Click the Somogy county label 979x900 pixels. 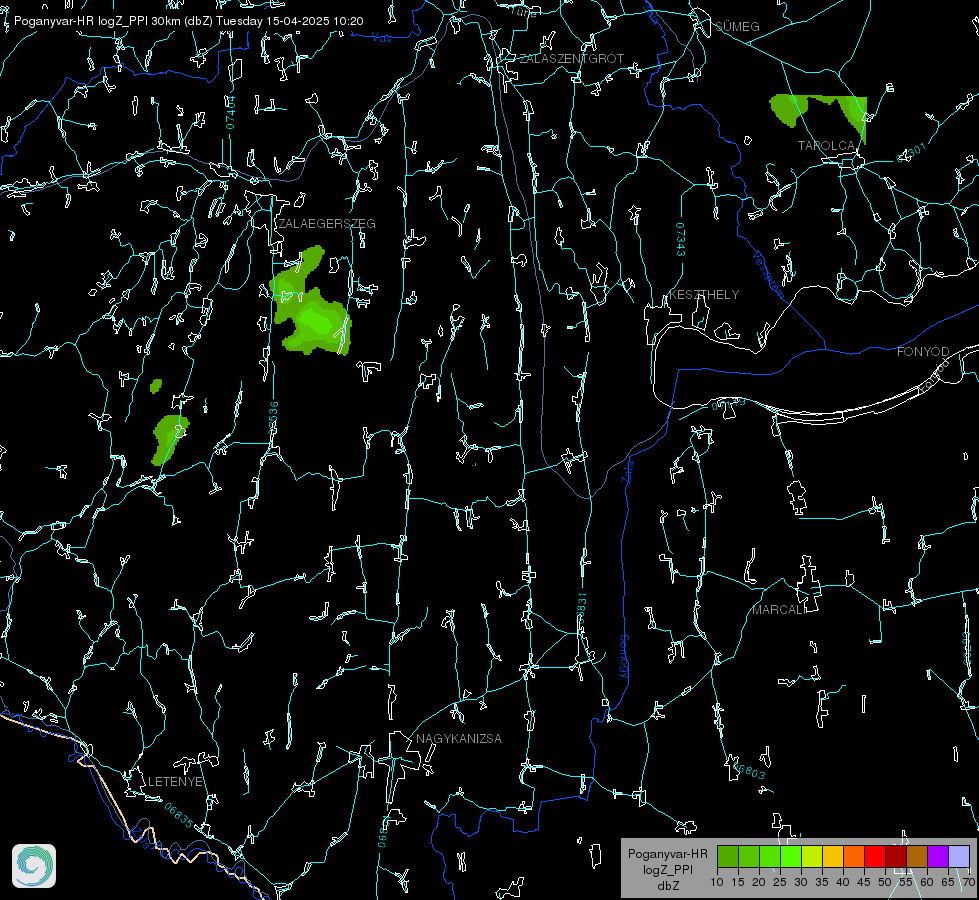coord(623,657)
